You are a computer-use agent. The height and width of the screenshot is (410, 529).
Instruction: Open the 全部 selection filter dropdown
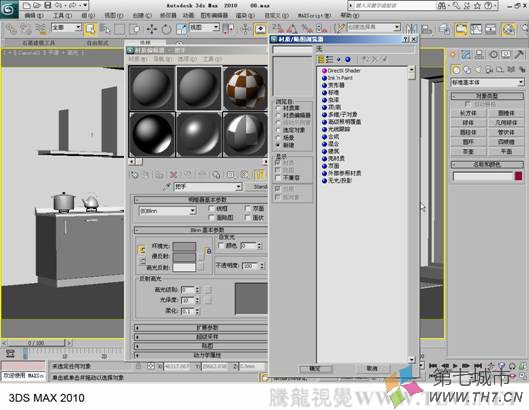click(x=66, y=27)
